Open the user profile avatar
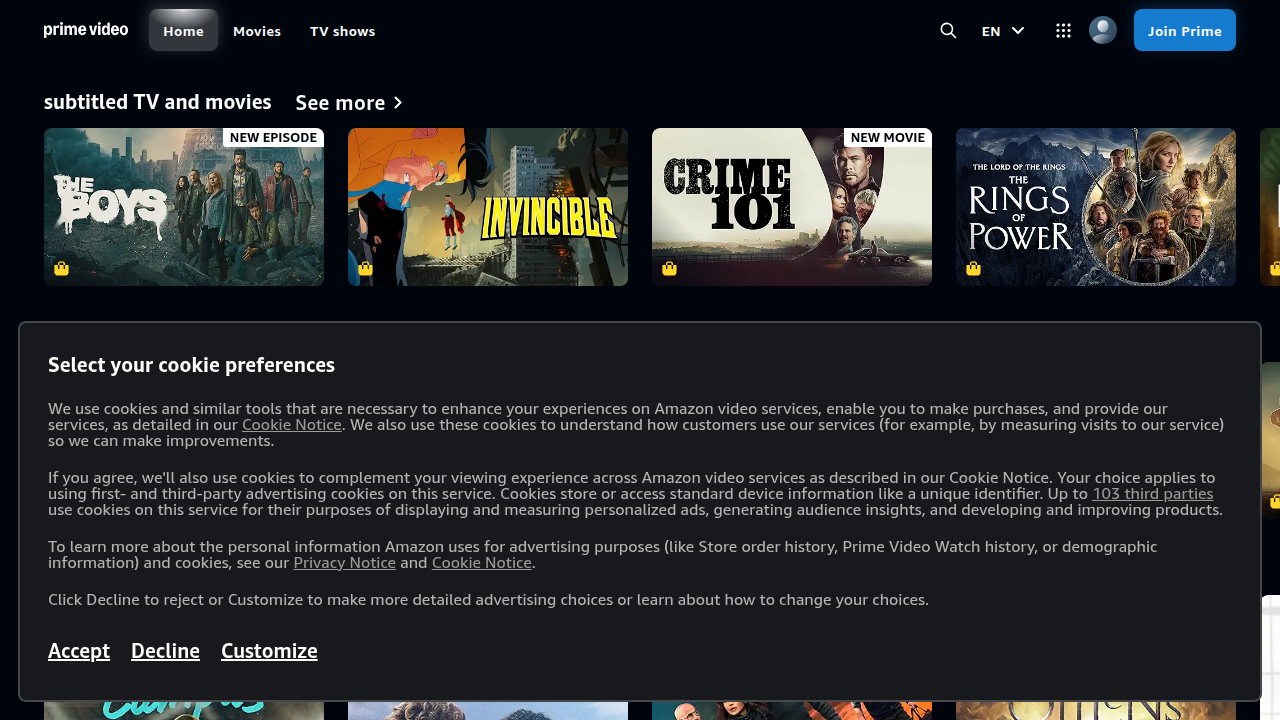The height and width of the screenshot is (720, 1280). (x=1102, y=30)
